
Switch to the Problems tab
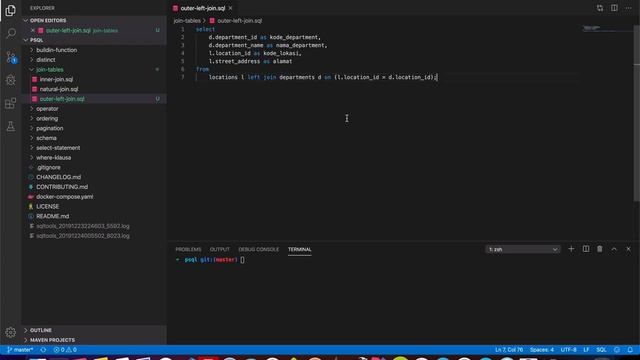188,249
